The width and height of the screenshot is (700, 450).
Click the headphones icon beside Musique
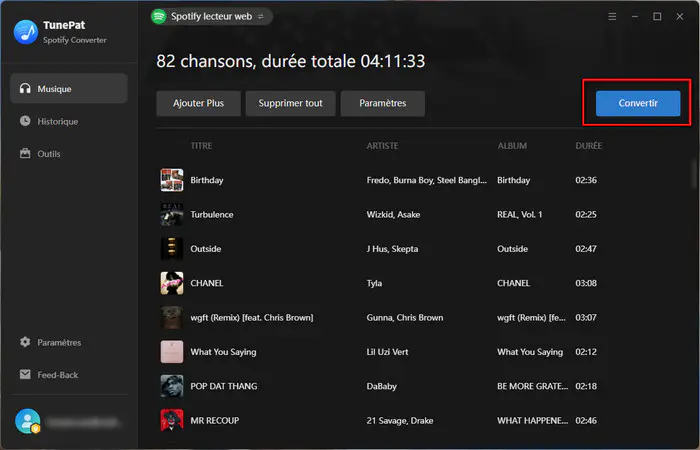click(x=25, y=88)
